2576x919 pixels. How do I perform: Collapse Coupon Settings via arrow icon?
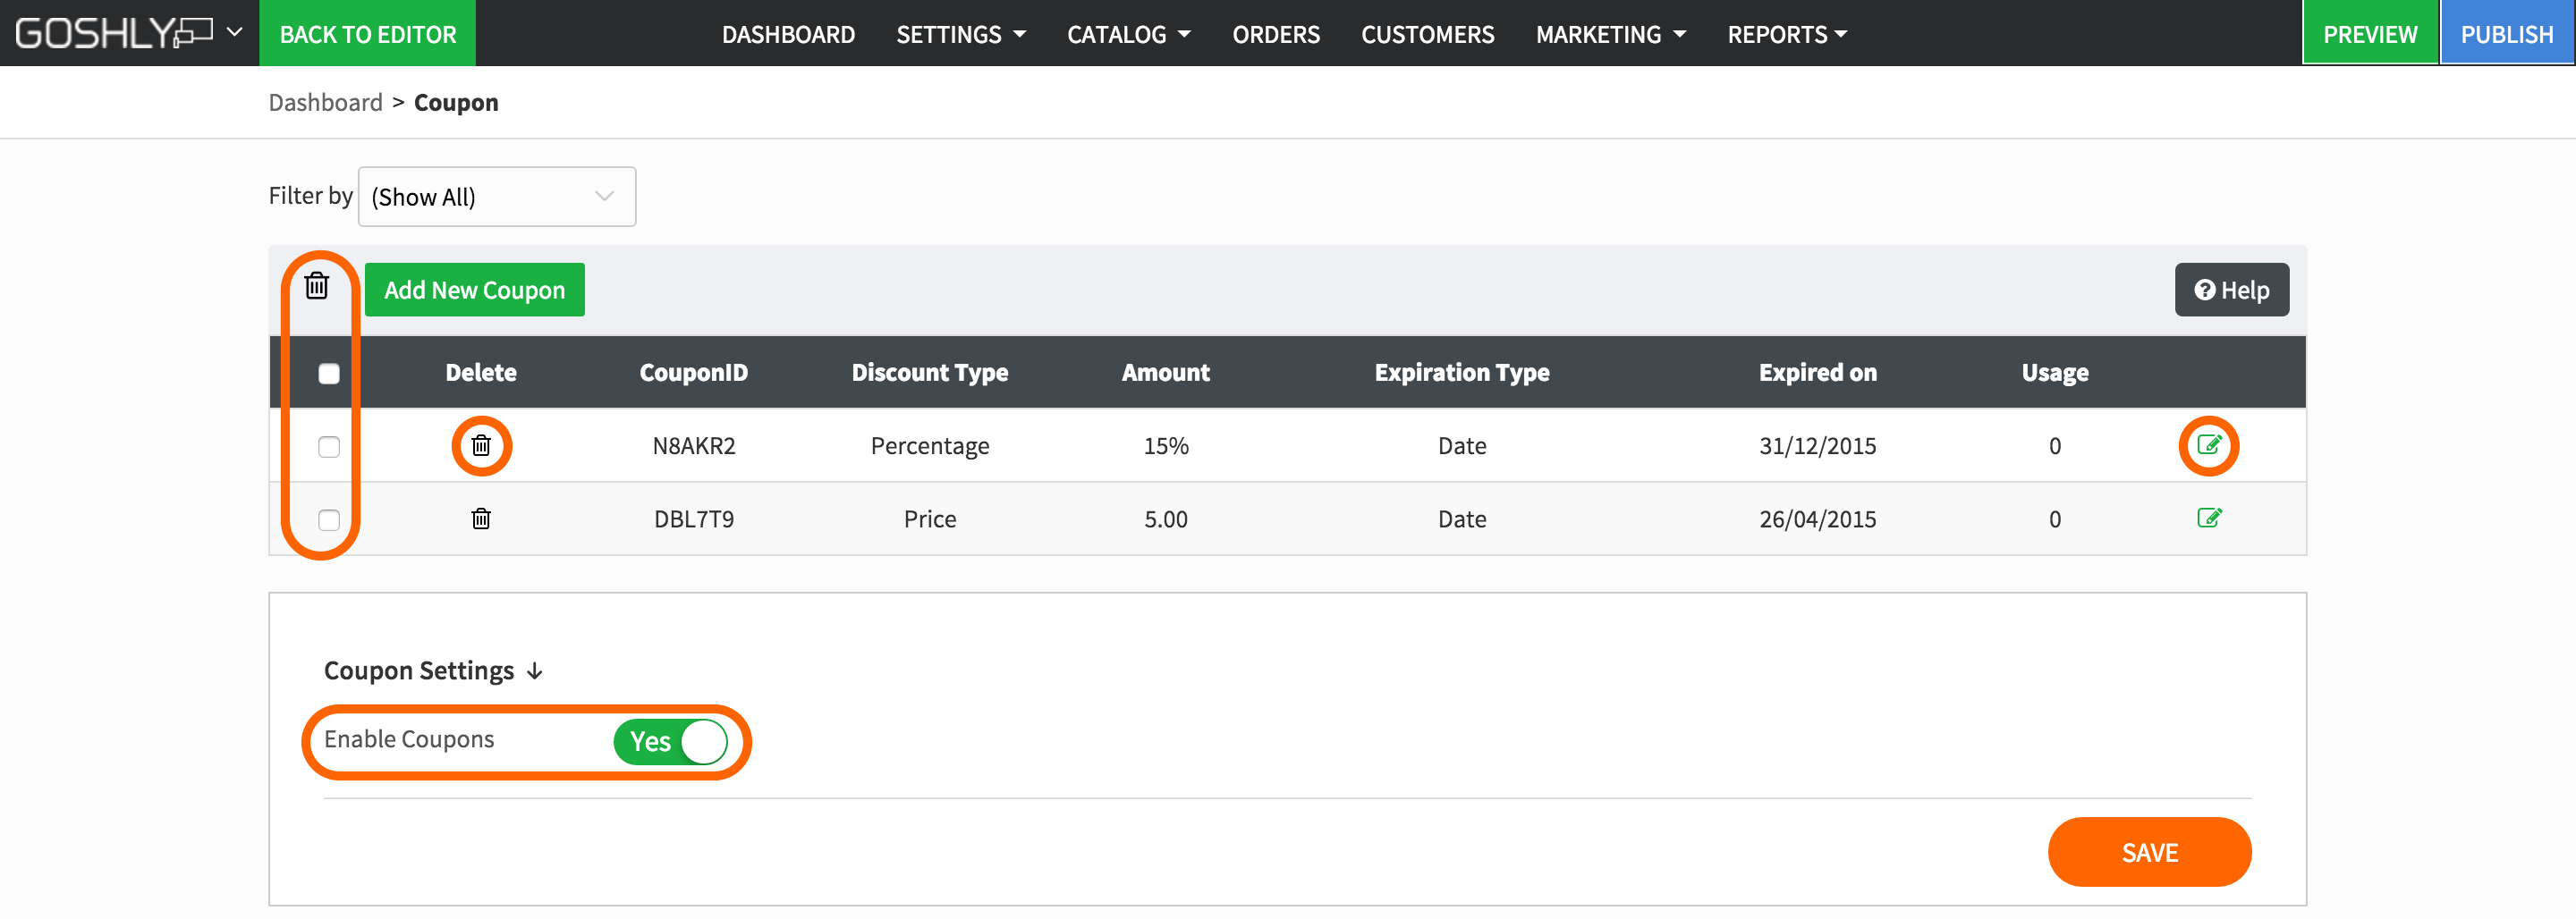[x=535, y=671]
